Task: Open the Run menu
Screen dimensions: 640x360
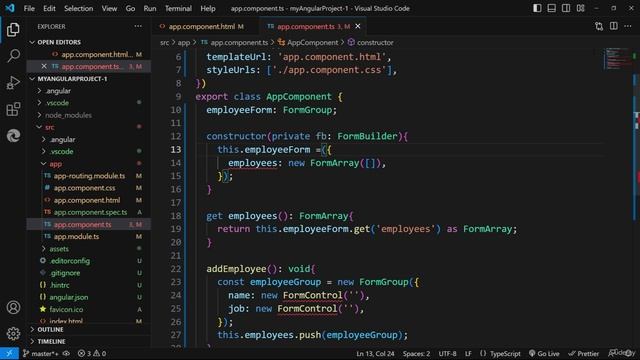Action: tap(150, 8)
